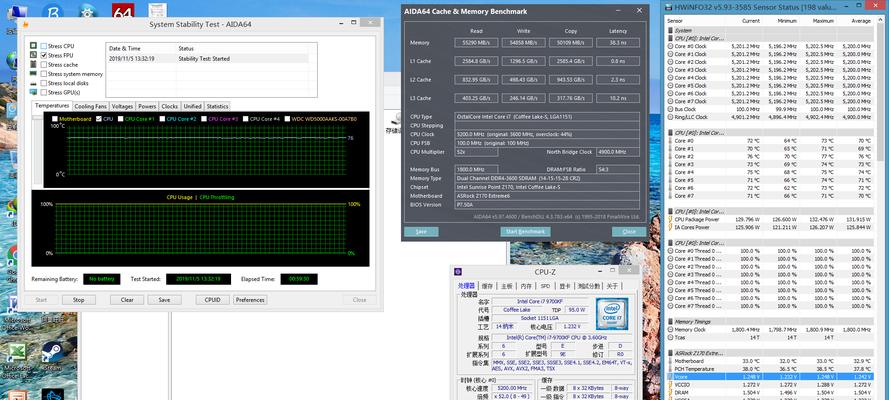The image size is (889, 400).
Task: Click Stop in System Stability Test
Action: coord(79,300)
